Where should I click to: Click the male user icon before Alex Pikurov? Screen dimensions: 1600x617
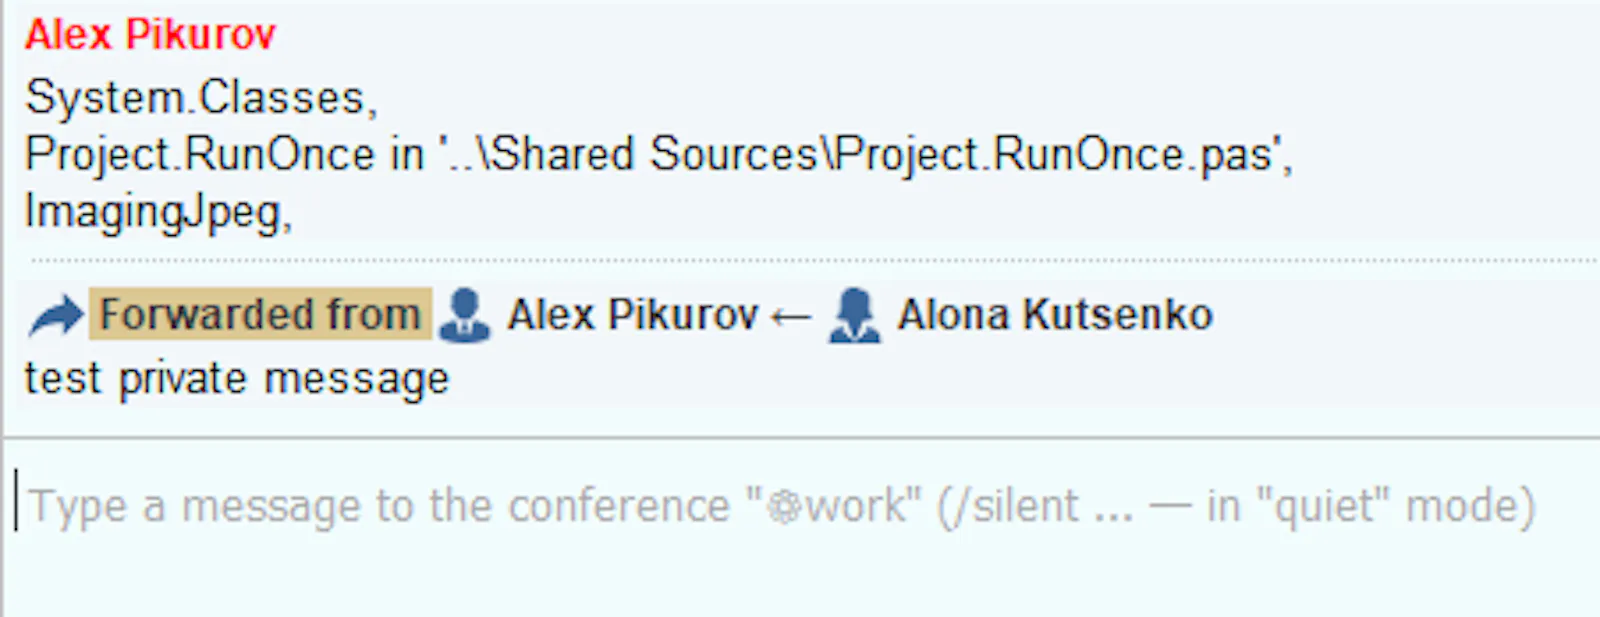click(x=465, y=316)
